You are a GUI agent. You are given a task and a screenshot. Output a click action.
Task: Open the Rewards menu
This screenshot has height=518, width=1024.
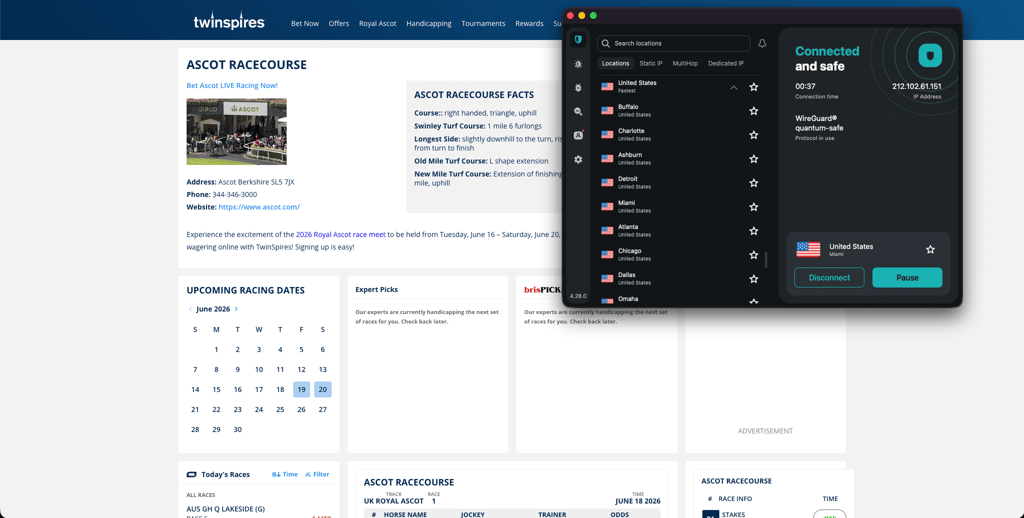click(529, 24)
